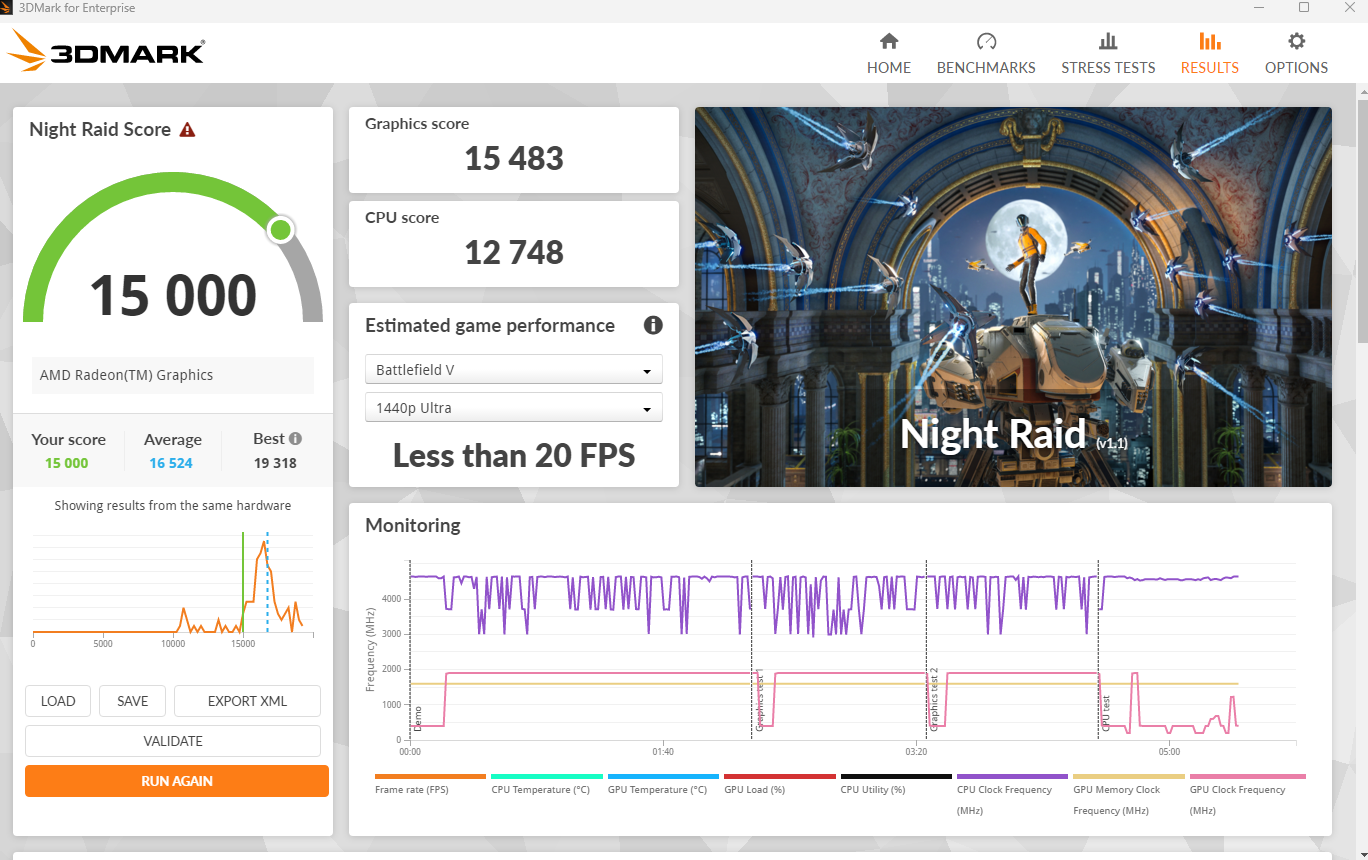Click the AMD Radeon(TM) Graphics label
This screenshot has height=860, width=1368.
[x=126, y=375]
